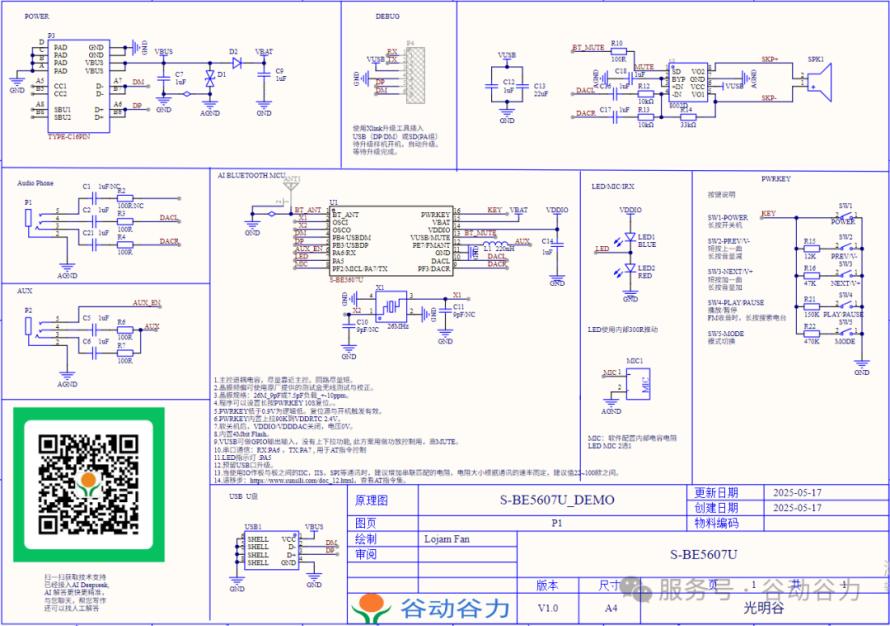890x626 pixels.
Task: Select the R16 47K resistor
Action: (811, 275)
